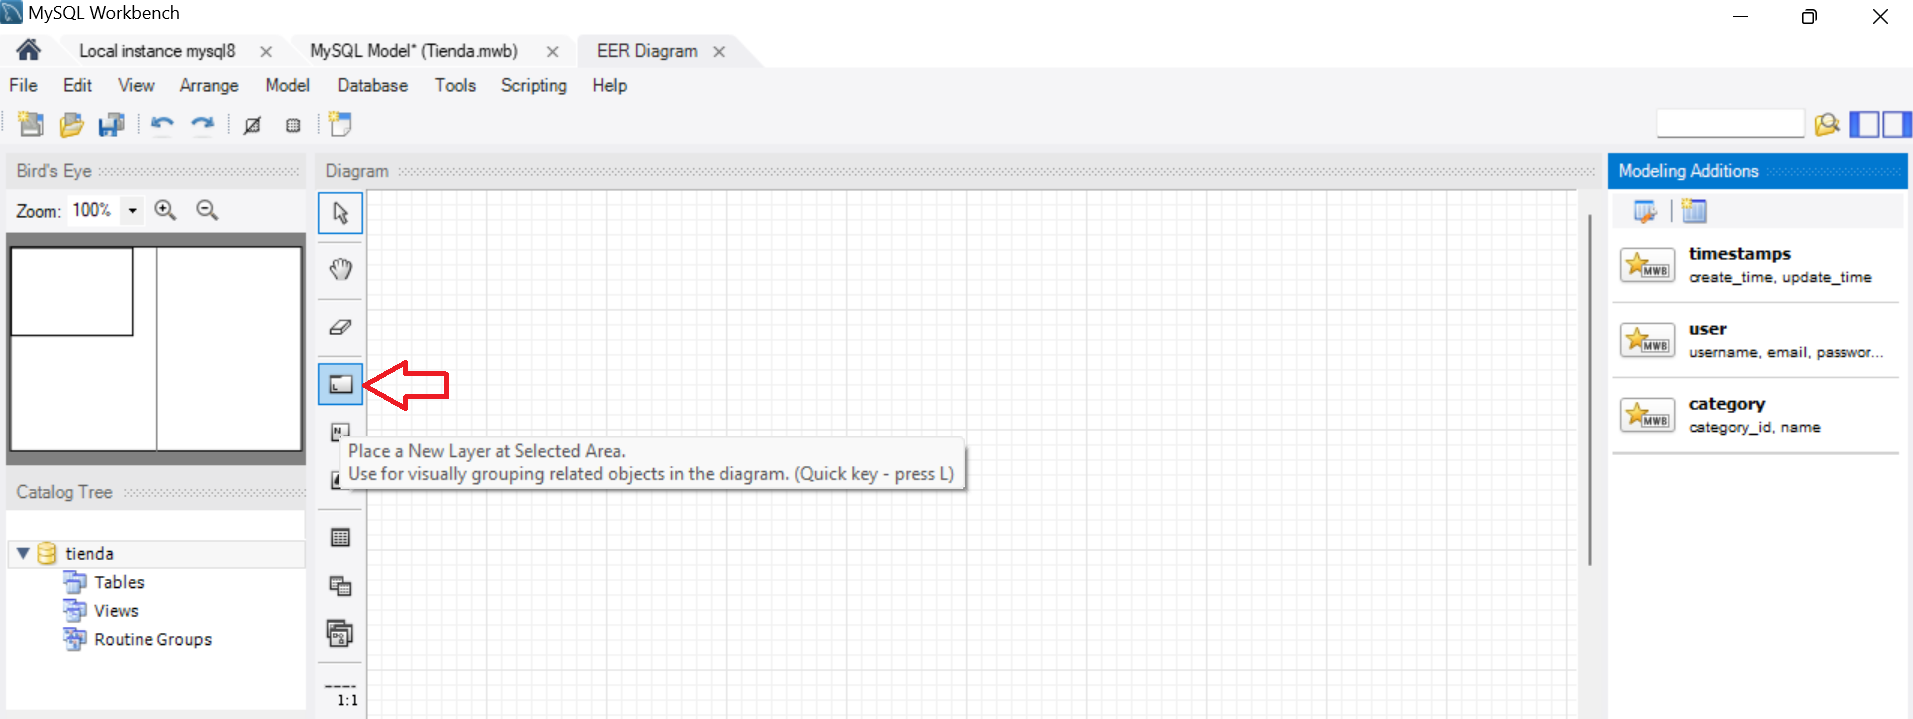The width and height of the screenshot is (1913, 719).
Task: Click the diagram vertical scrollbar
Action: [x=1589, y=390]
